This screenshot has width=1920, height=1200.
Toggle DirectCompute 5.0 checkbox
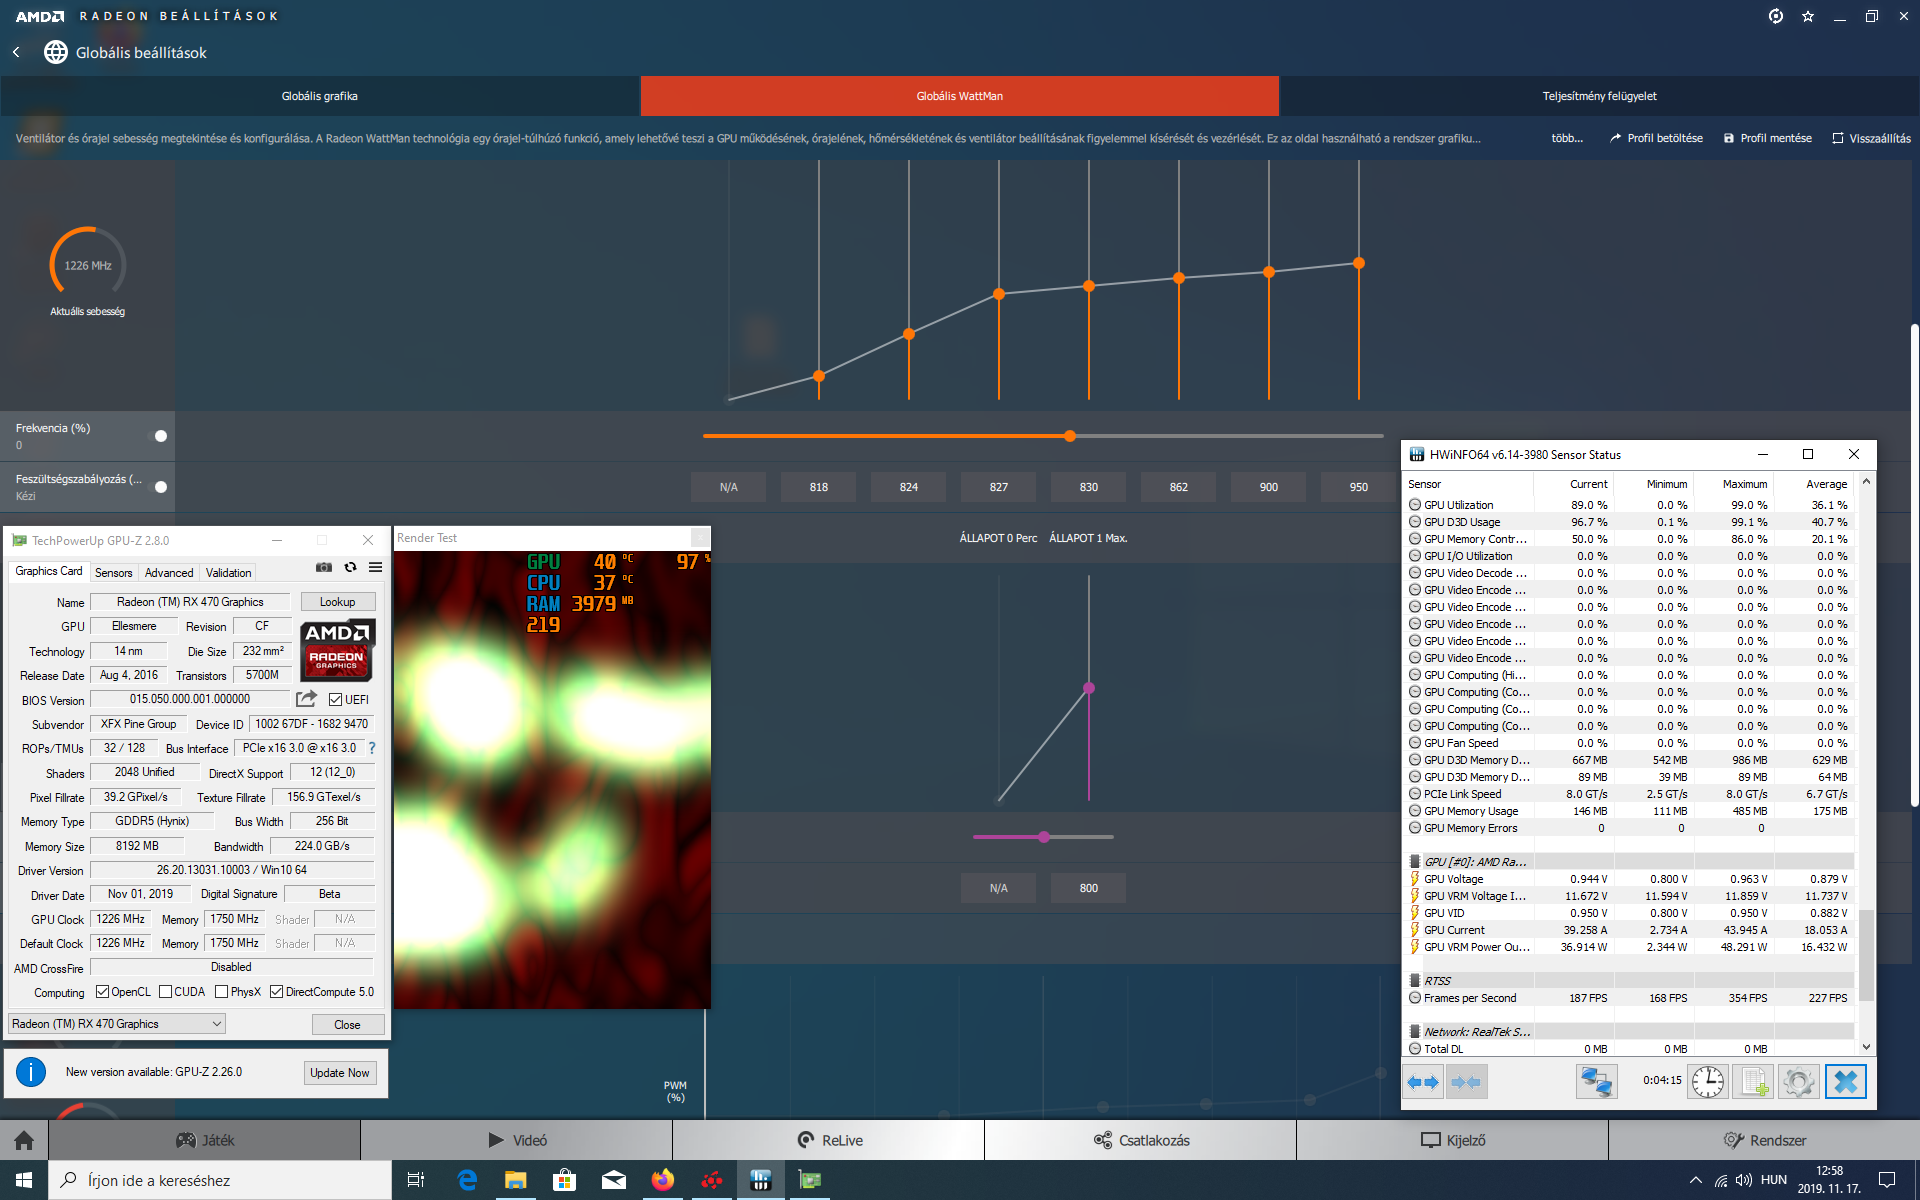click(x=276, y=992)
